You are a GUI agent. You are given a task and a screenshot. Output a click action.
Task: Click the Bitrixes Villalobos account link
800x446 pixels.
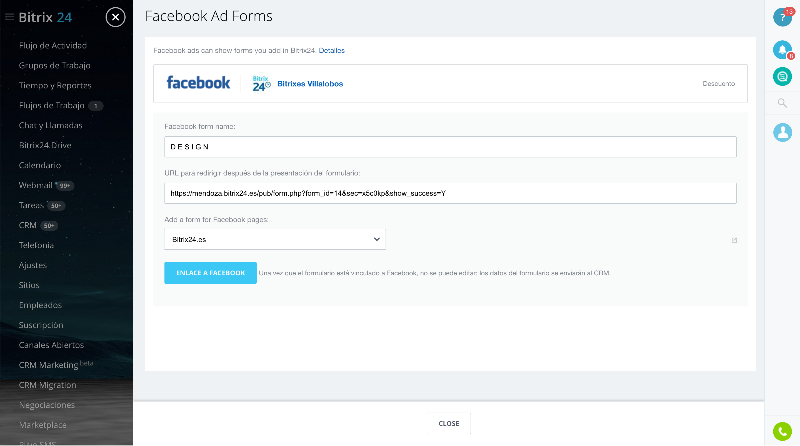tap(310, 84)
